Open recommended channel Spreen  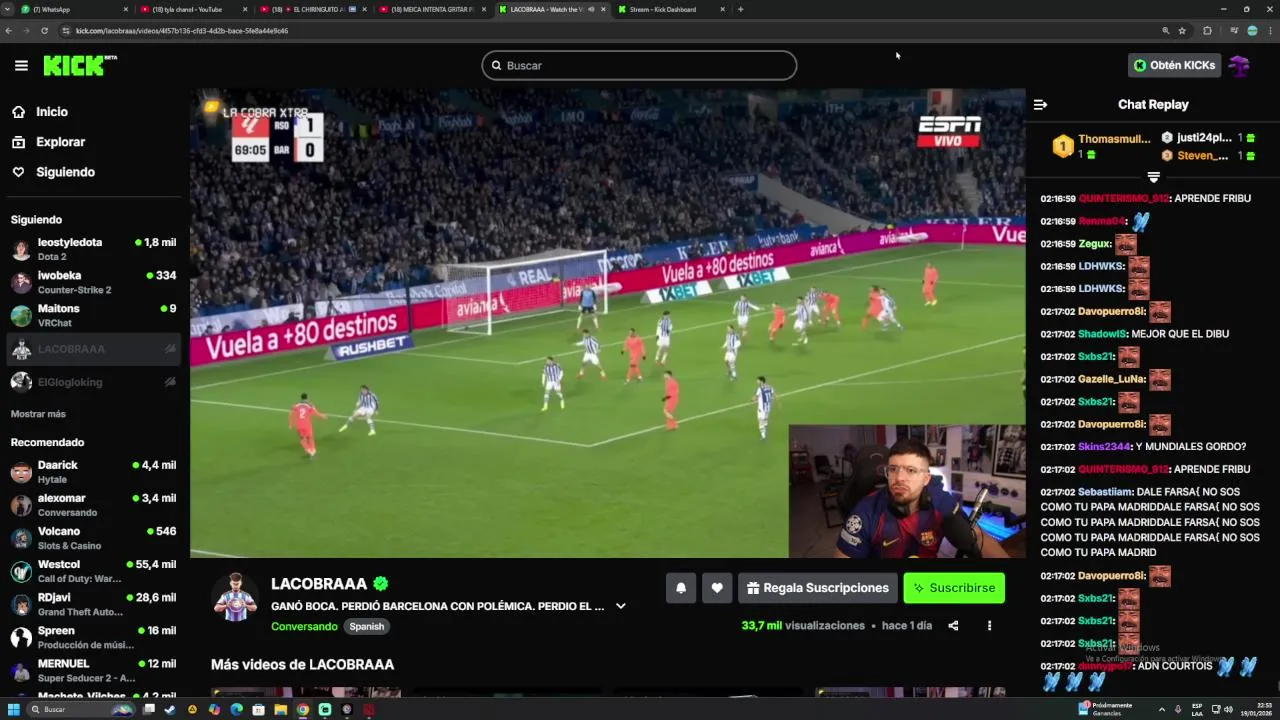[93, 637]
